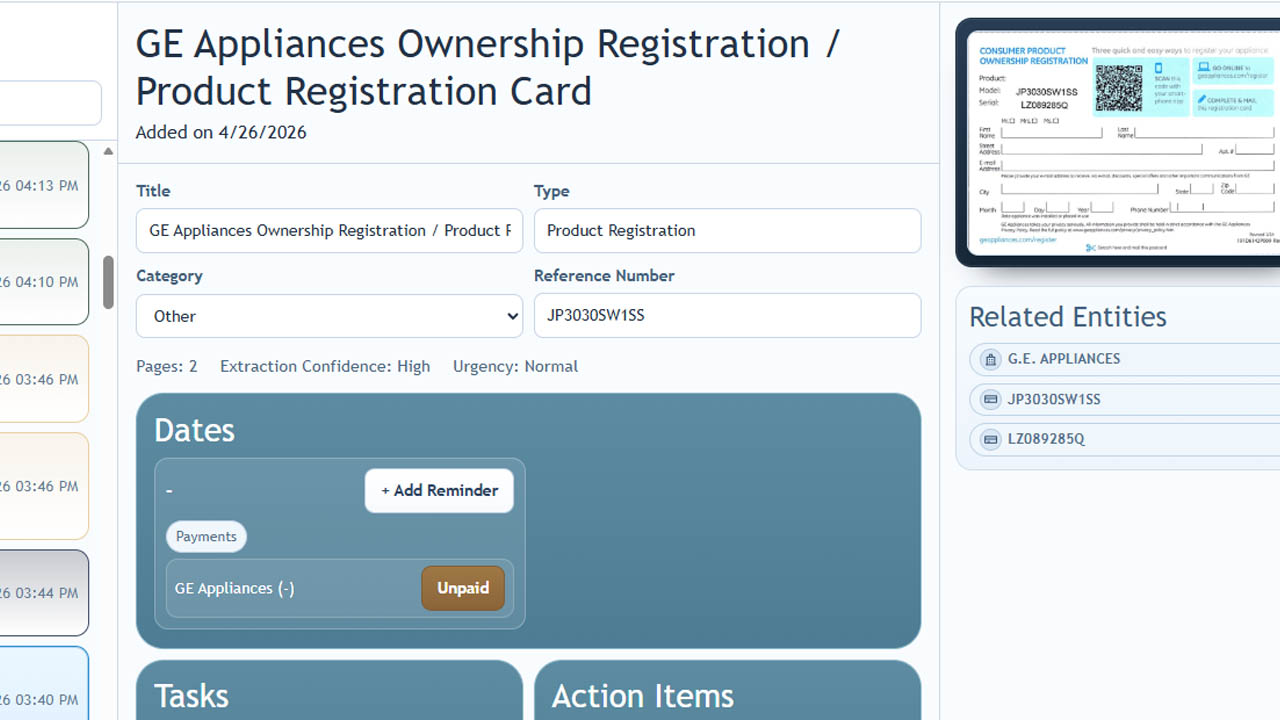Viewport: 1280px width, 720px height.
Task: Click the building icon beside G.E. APPLIANCES
Action: tap(991, 359)
